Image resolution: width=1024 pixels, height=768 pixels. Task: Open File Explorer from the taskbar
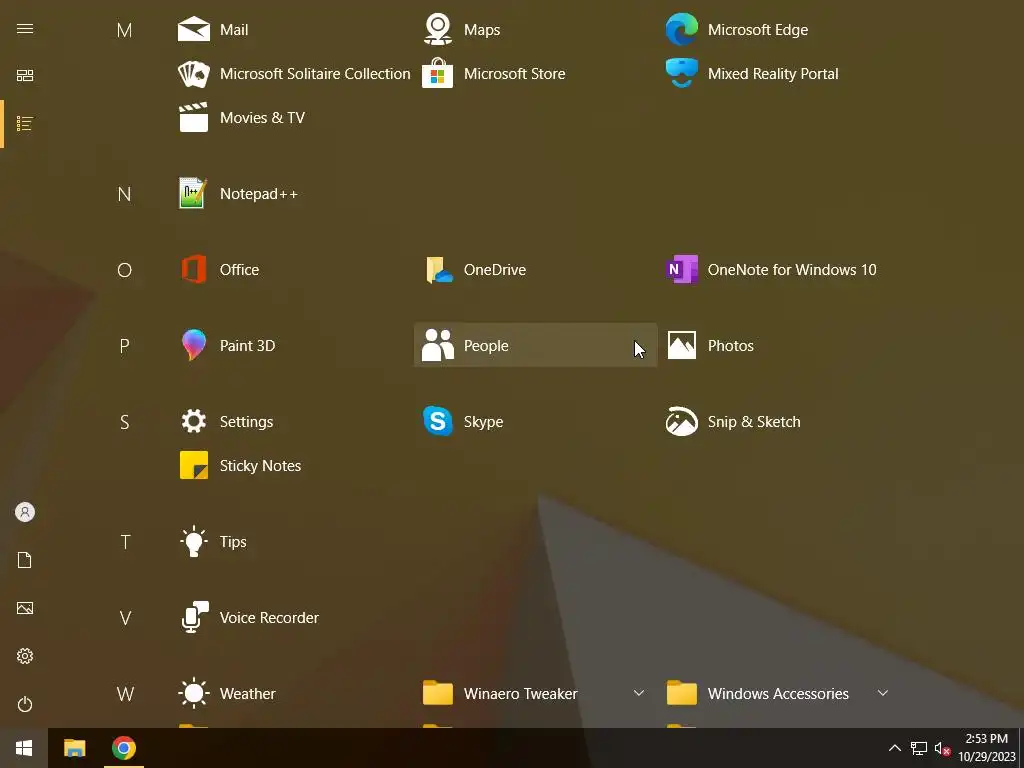point(74,748)
